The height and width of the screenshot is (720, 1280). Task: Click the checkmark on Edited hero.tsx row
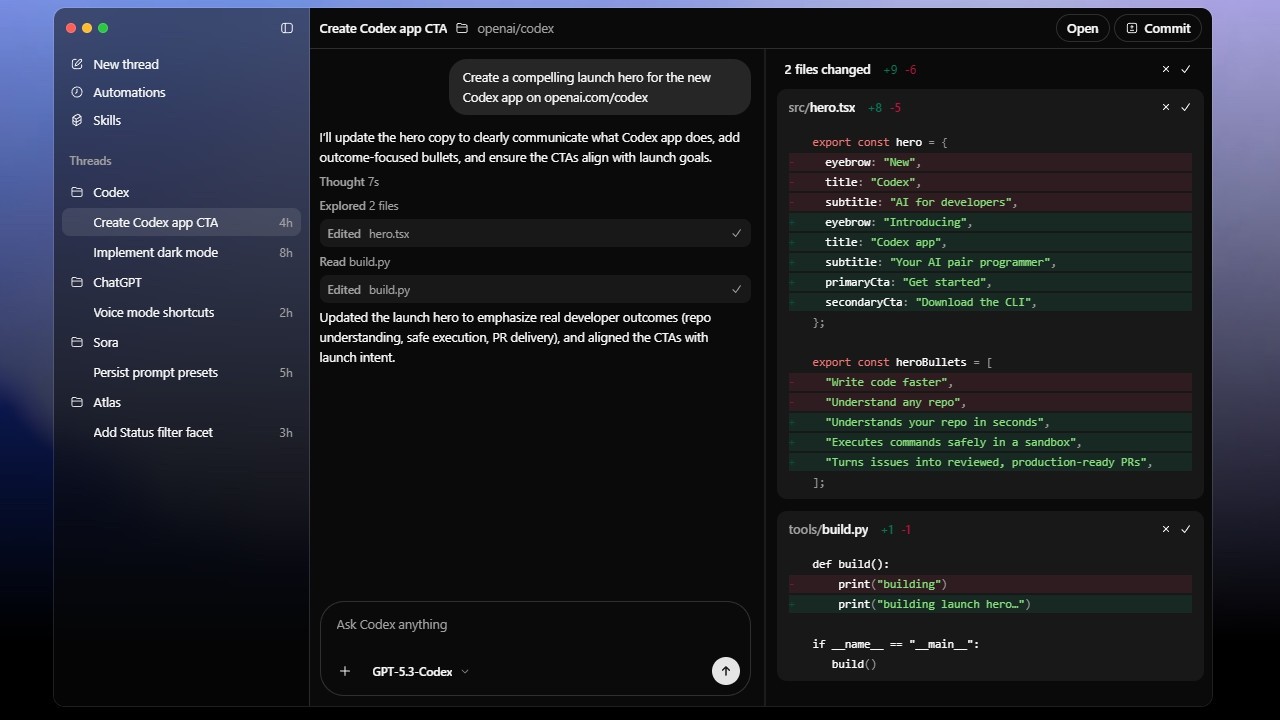(737, 233)
